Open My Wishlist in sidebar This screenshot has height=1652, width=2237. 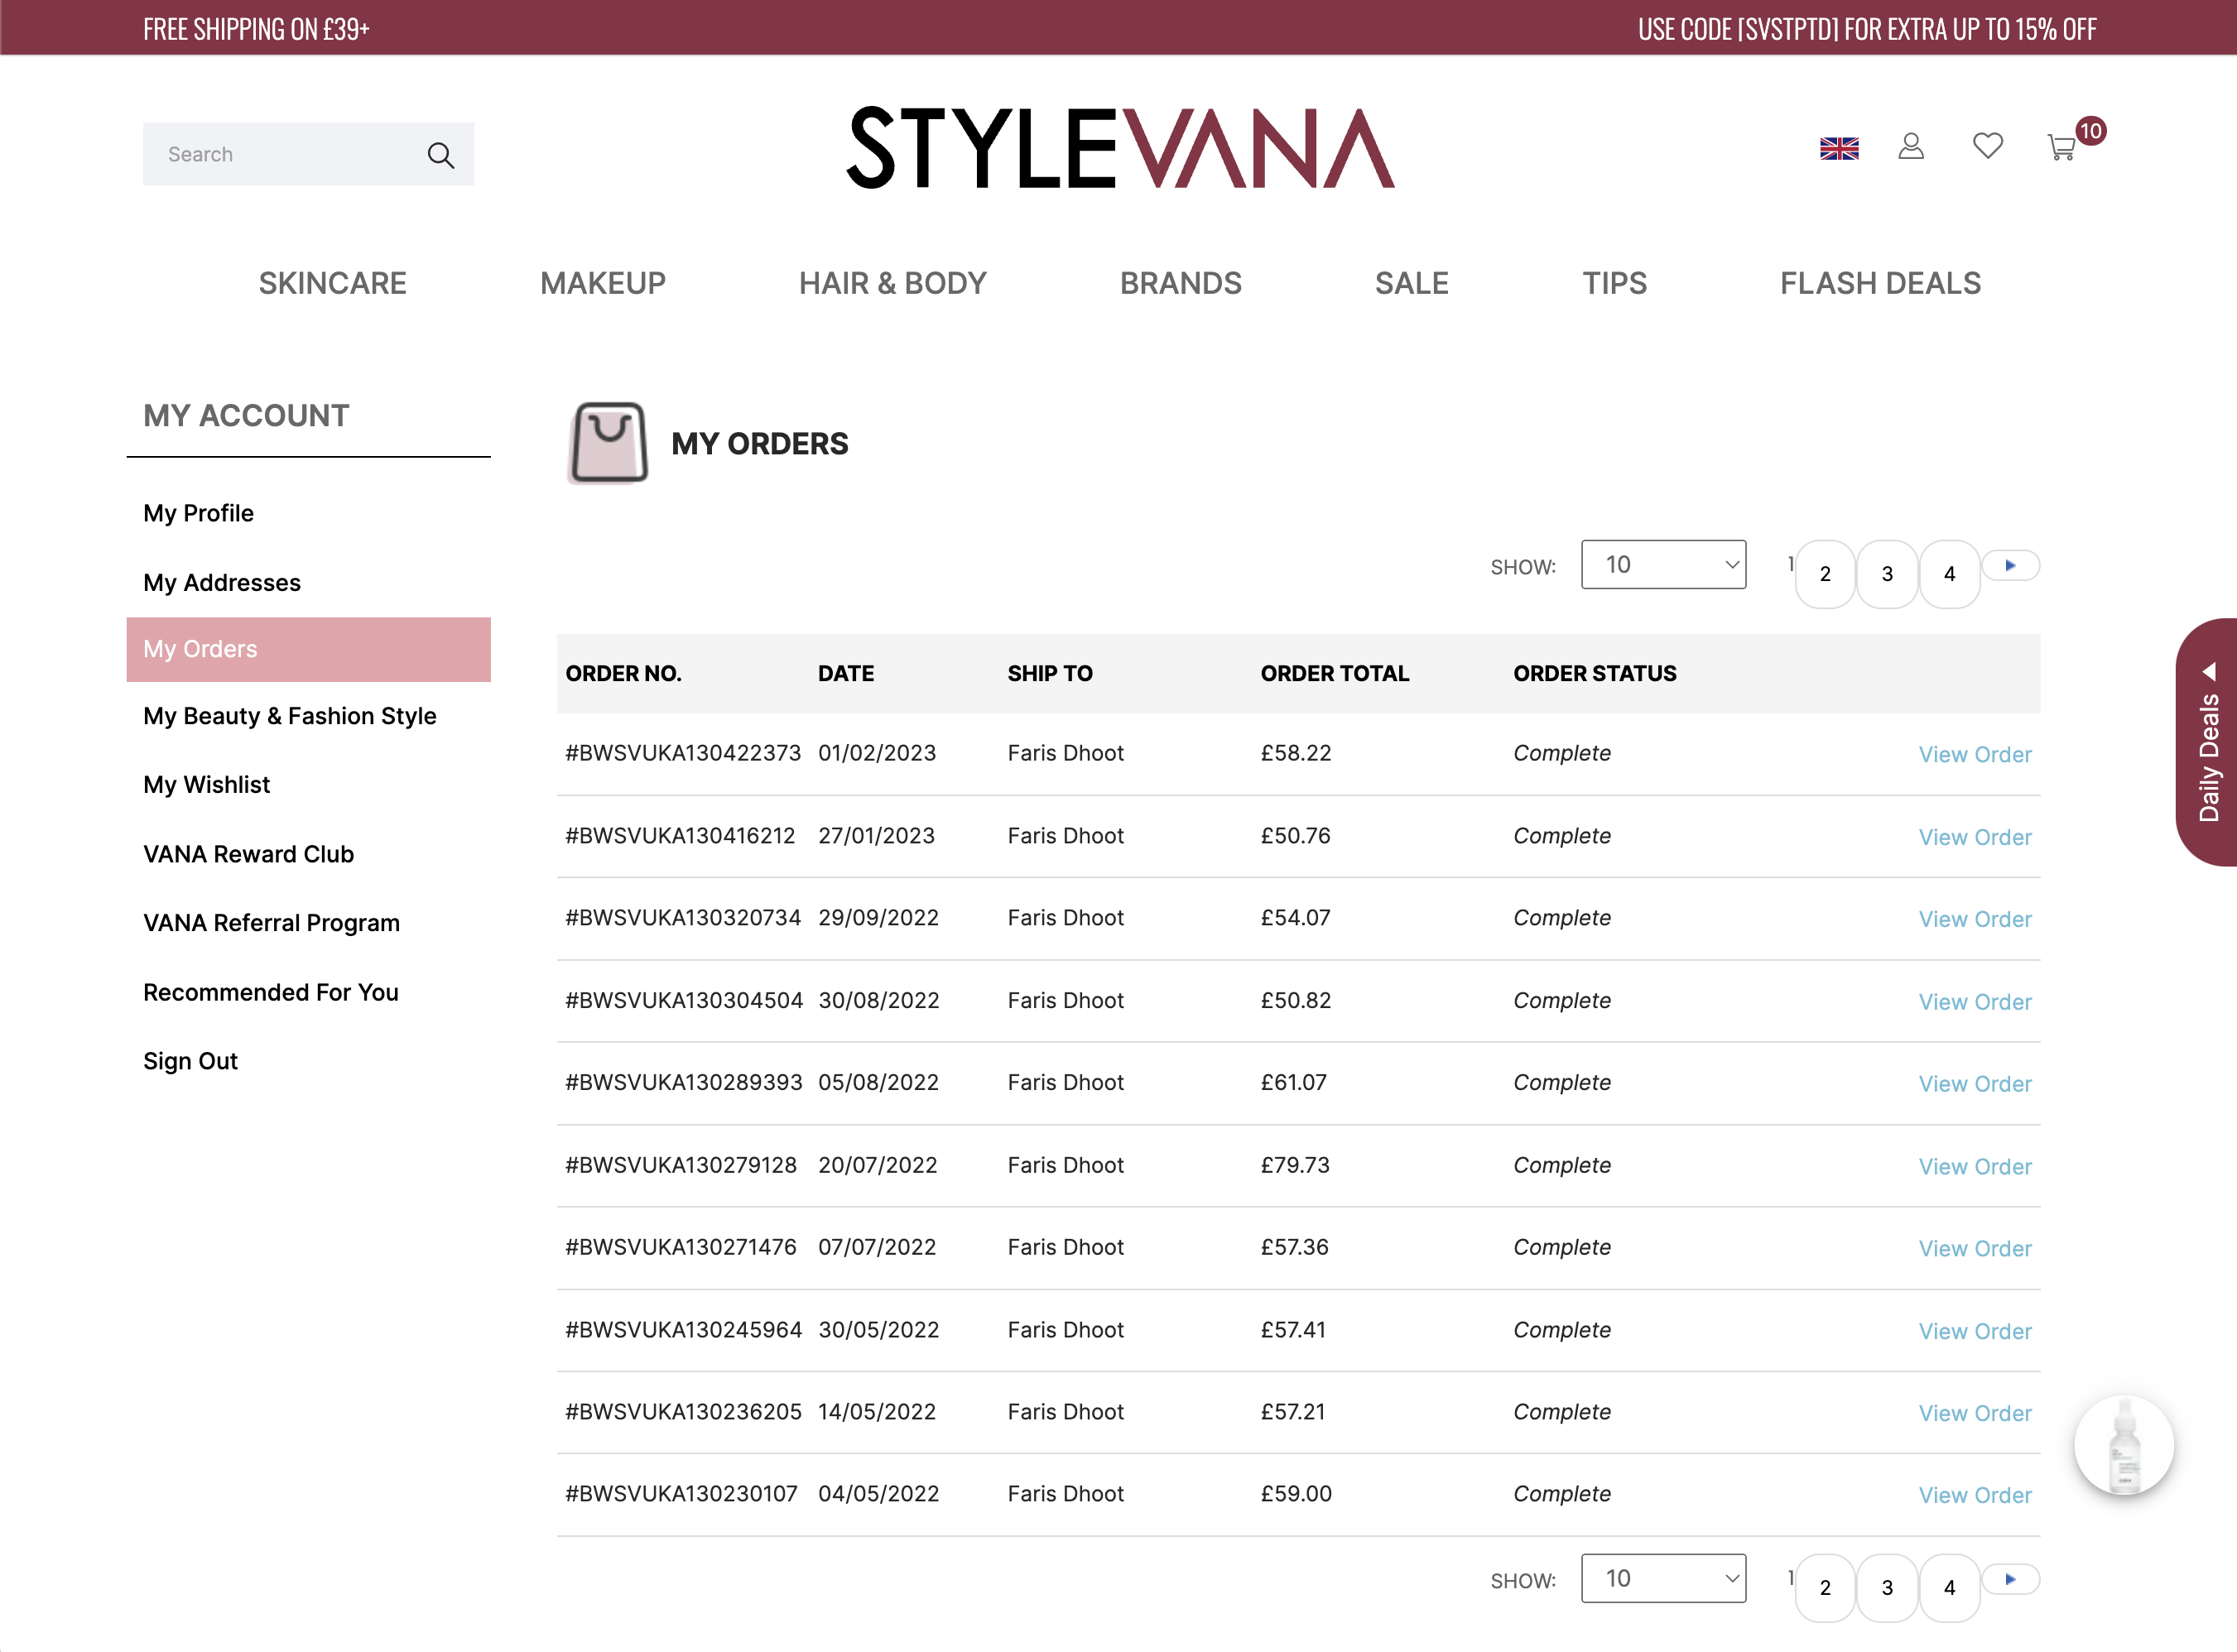pyautogui.click(x=206, y=785)
